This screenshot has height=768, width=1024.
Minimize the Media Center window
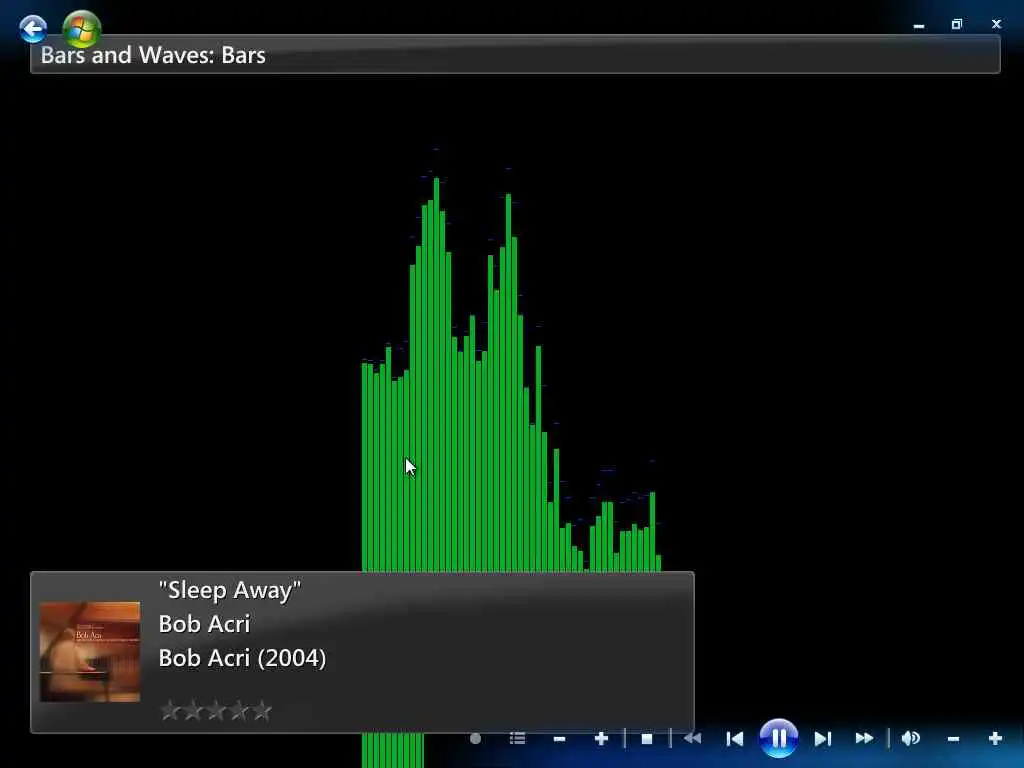(x=919, y=25)
